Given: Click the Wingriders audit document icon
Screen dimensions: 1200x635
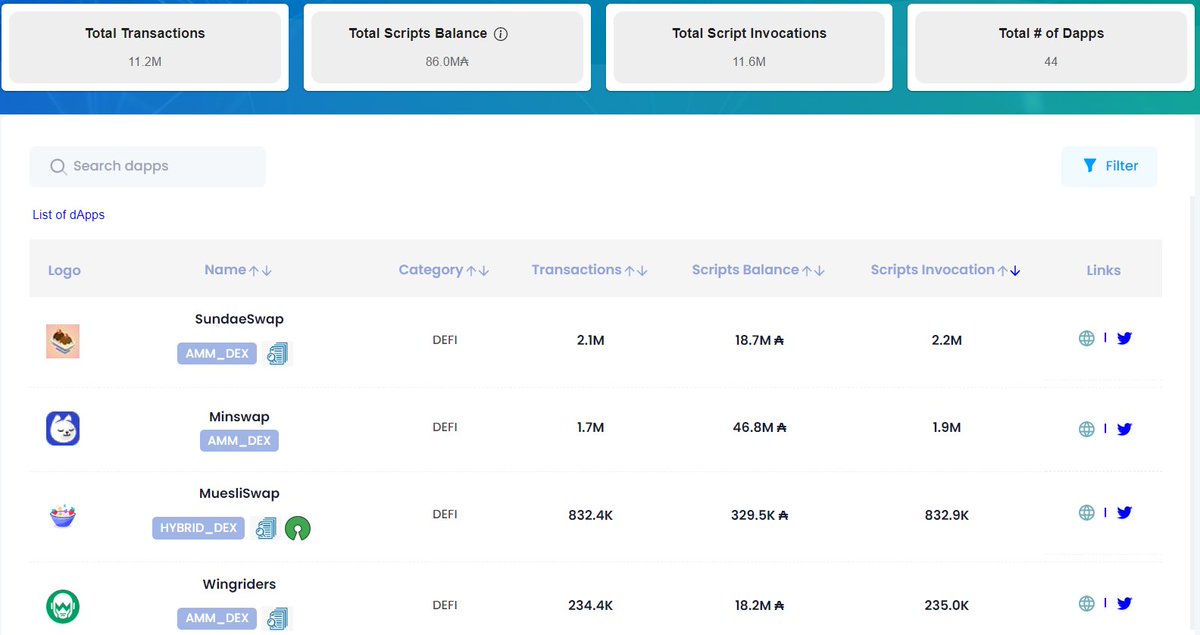Looking at the screenshot, I should [277, 619].
